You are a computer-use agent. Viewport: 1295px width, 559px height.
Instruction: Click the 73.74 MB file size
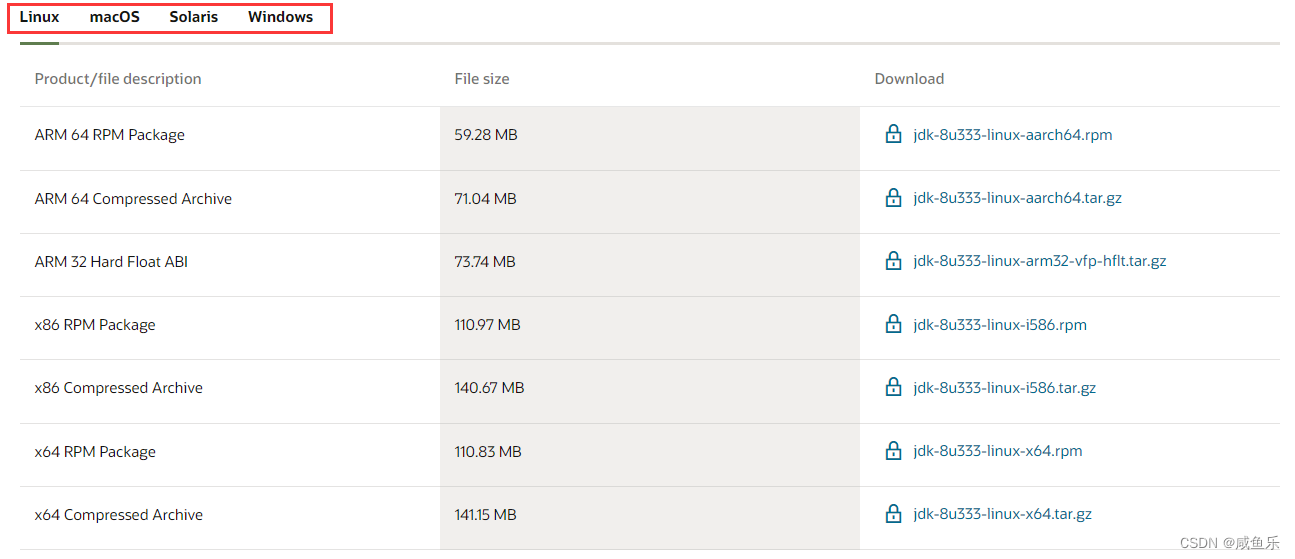click(x=485, y=261)
